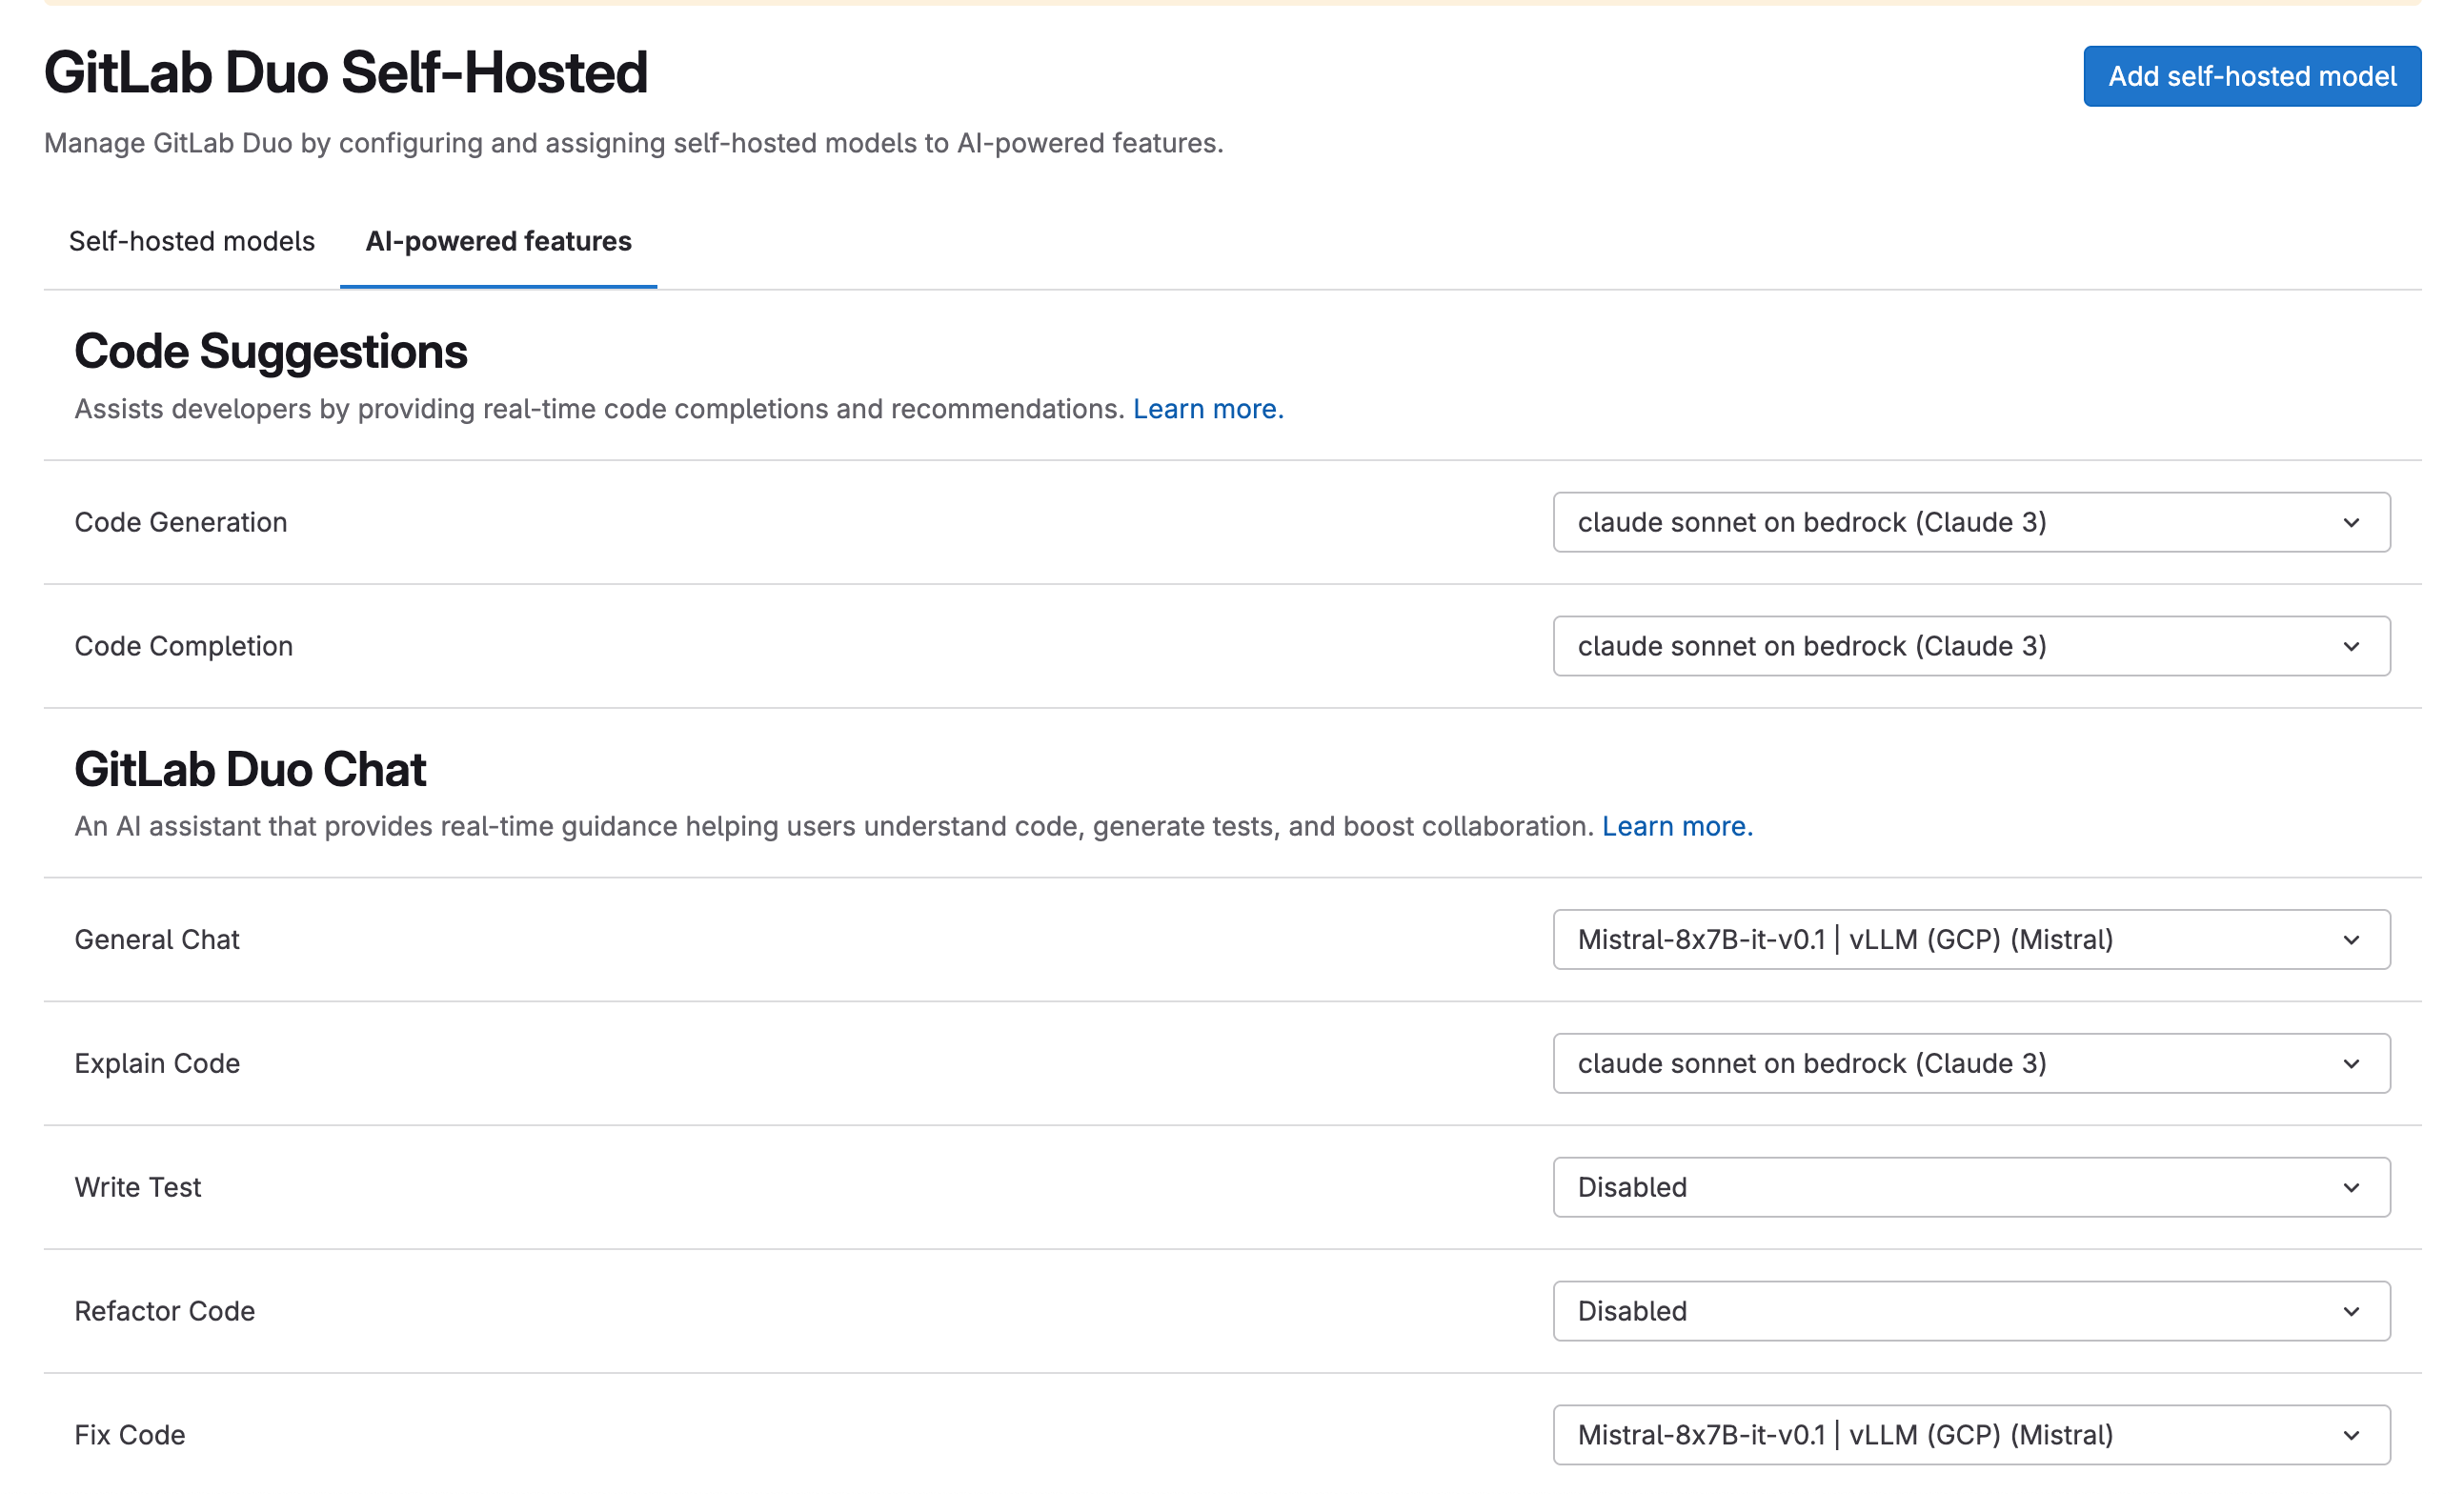Open the Fix Code model dropdown

pos(1970,1435)
